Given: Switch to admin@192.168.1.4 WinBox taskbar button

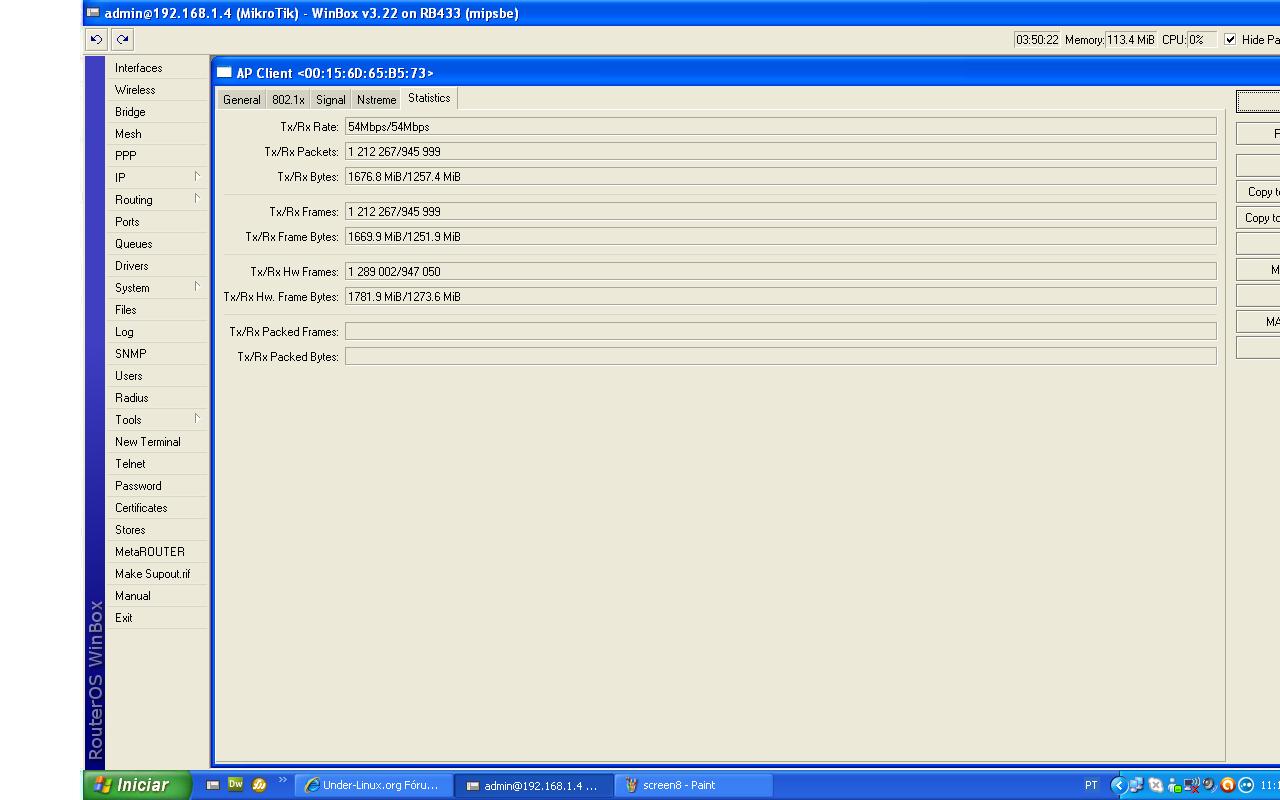Looking at the screenshot, I should point(534,785).
